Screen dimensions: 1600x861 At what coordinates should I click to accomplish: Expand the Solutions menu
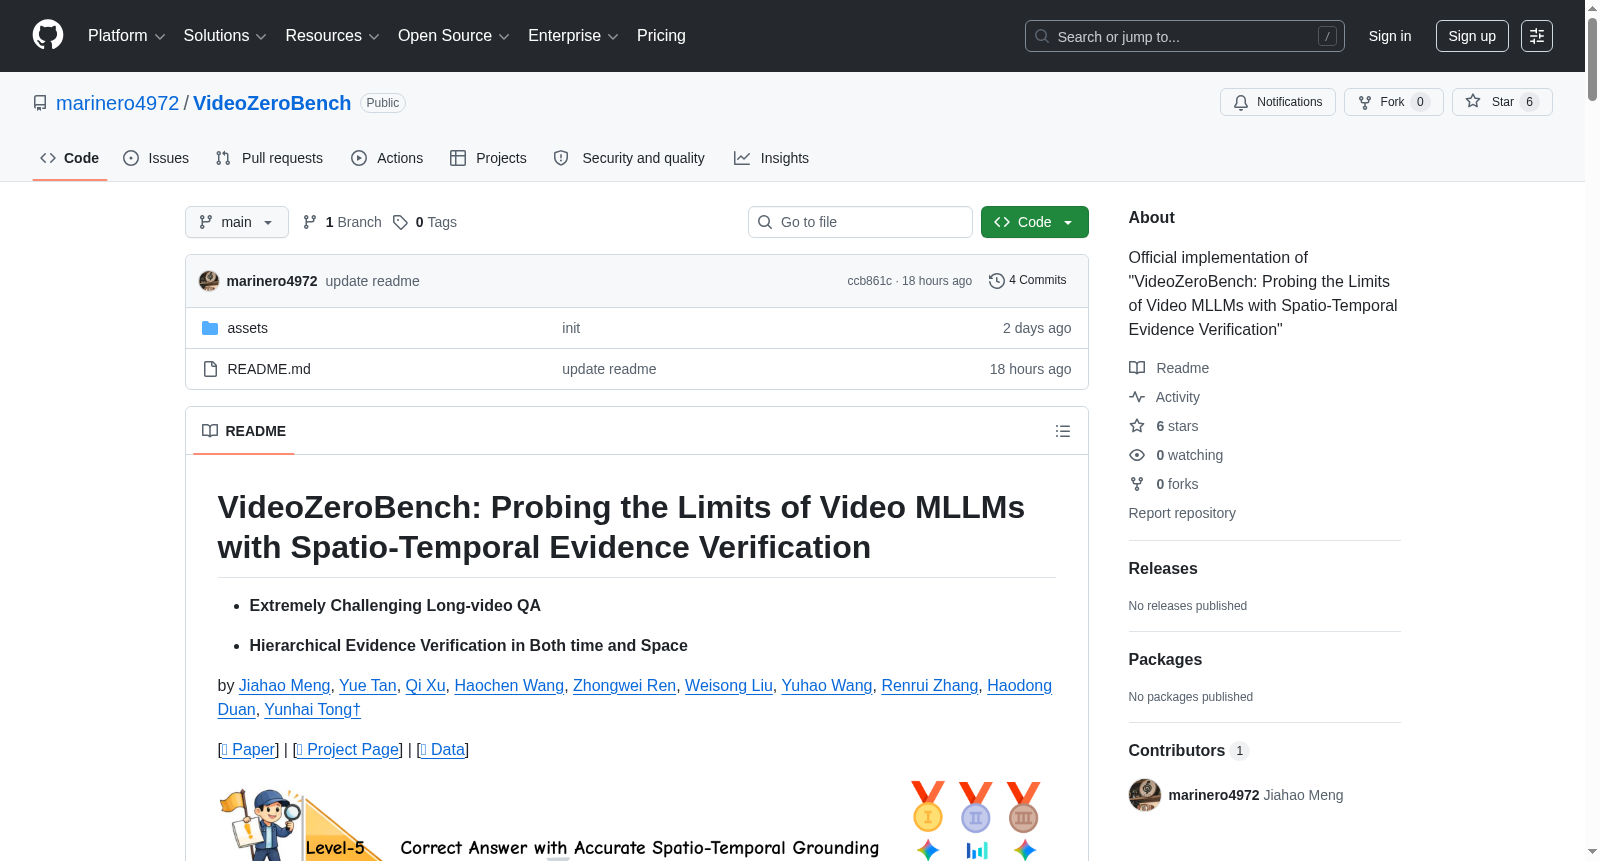point(225,36)
